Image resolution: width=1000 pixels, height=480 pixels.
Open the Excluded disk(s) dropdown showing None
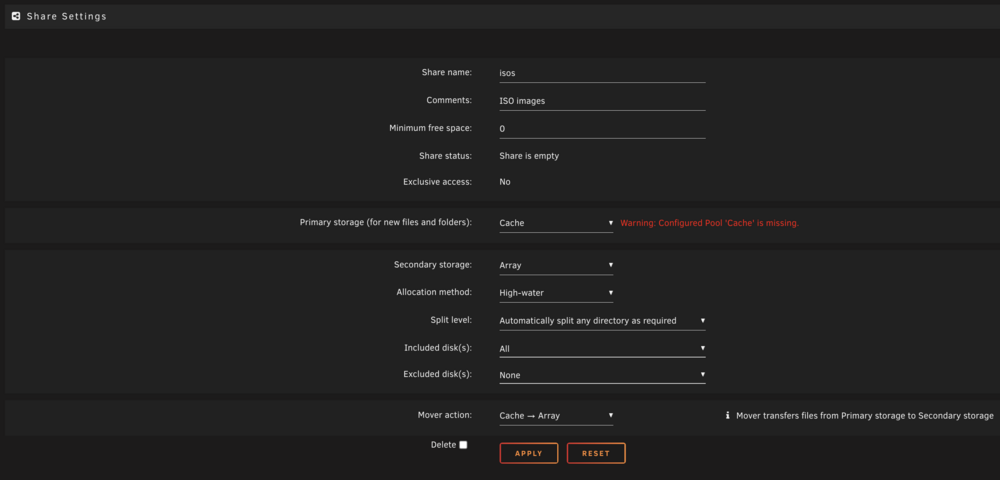pos(602,375)
